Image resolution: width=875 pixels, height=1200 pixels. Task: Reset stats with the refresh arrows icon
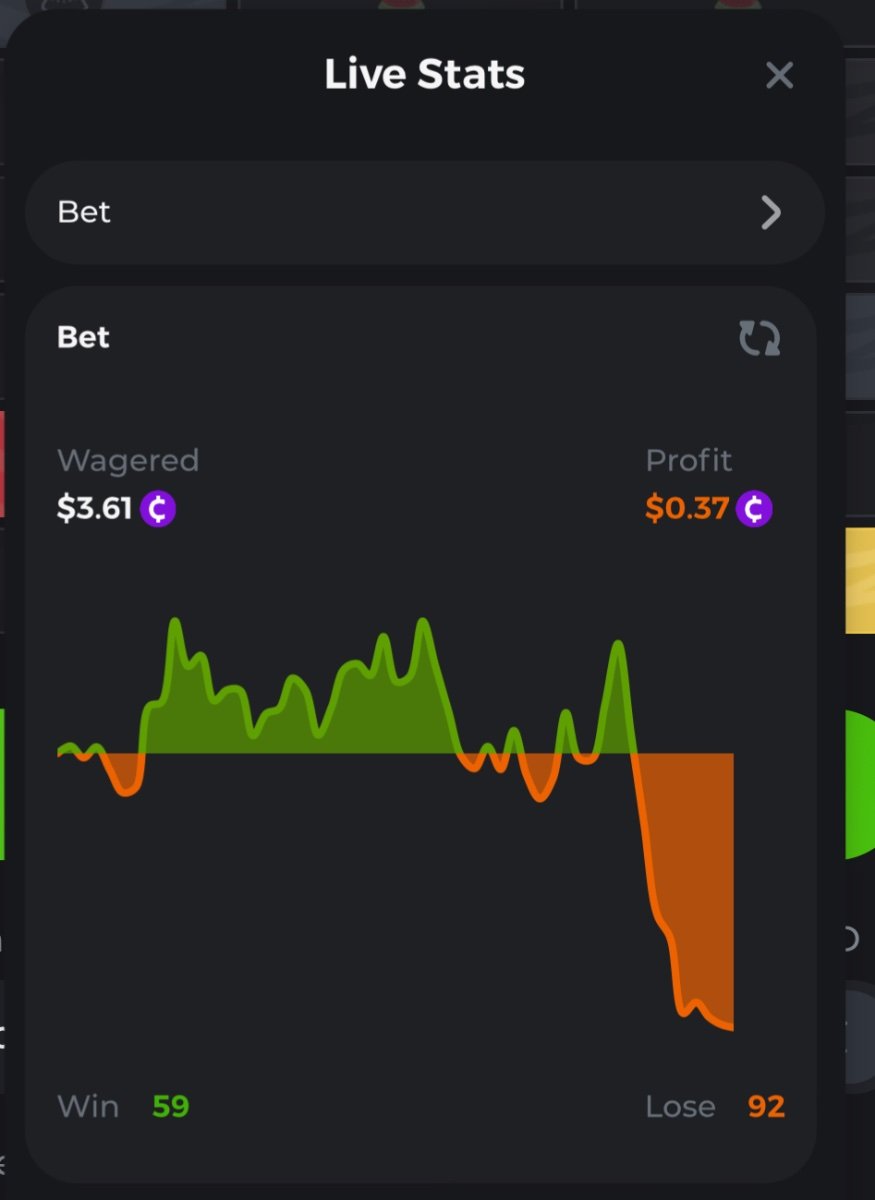[x=760, y=339]
